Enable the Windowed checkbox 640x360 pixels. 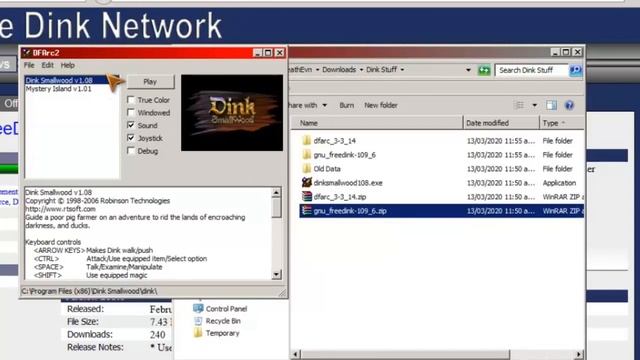(x=131, y=112)
